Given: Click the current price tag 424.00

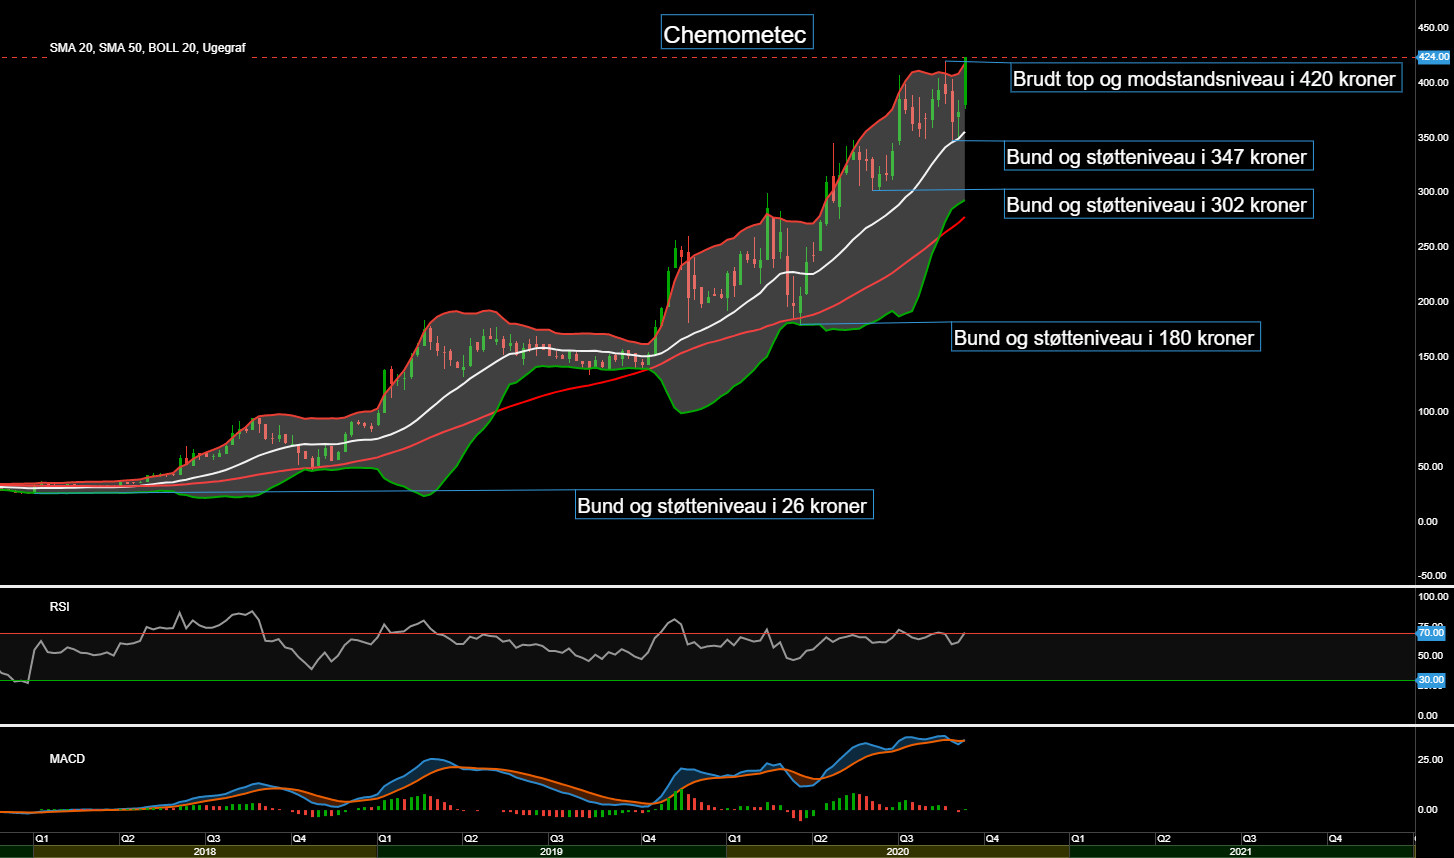Looking at the screenshot, I should pyautogui.click(x=1433, y=57).
